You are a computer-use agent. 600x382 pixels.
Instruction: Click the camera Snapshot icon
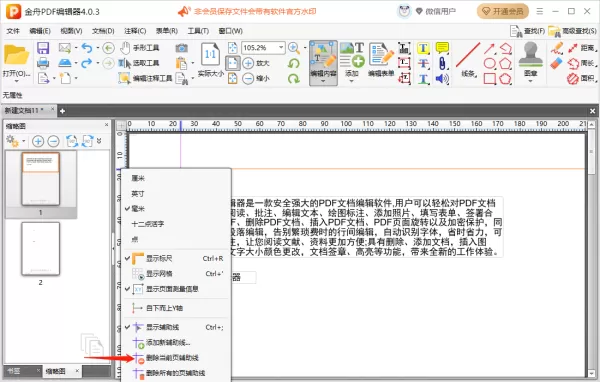pyautogui.click(x=181, y=48)
